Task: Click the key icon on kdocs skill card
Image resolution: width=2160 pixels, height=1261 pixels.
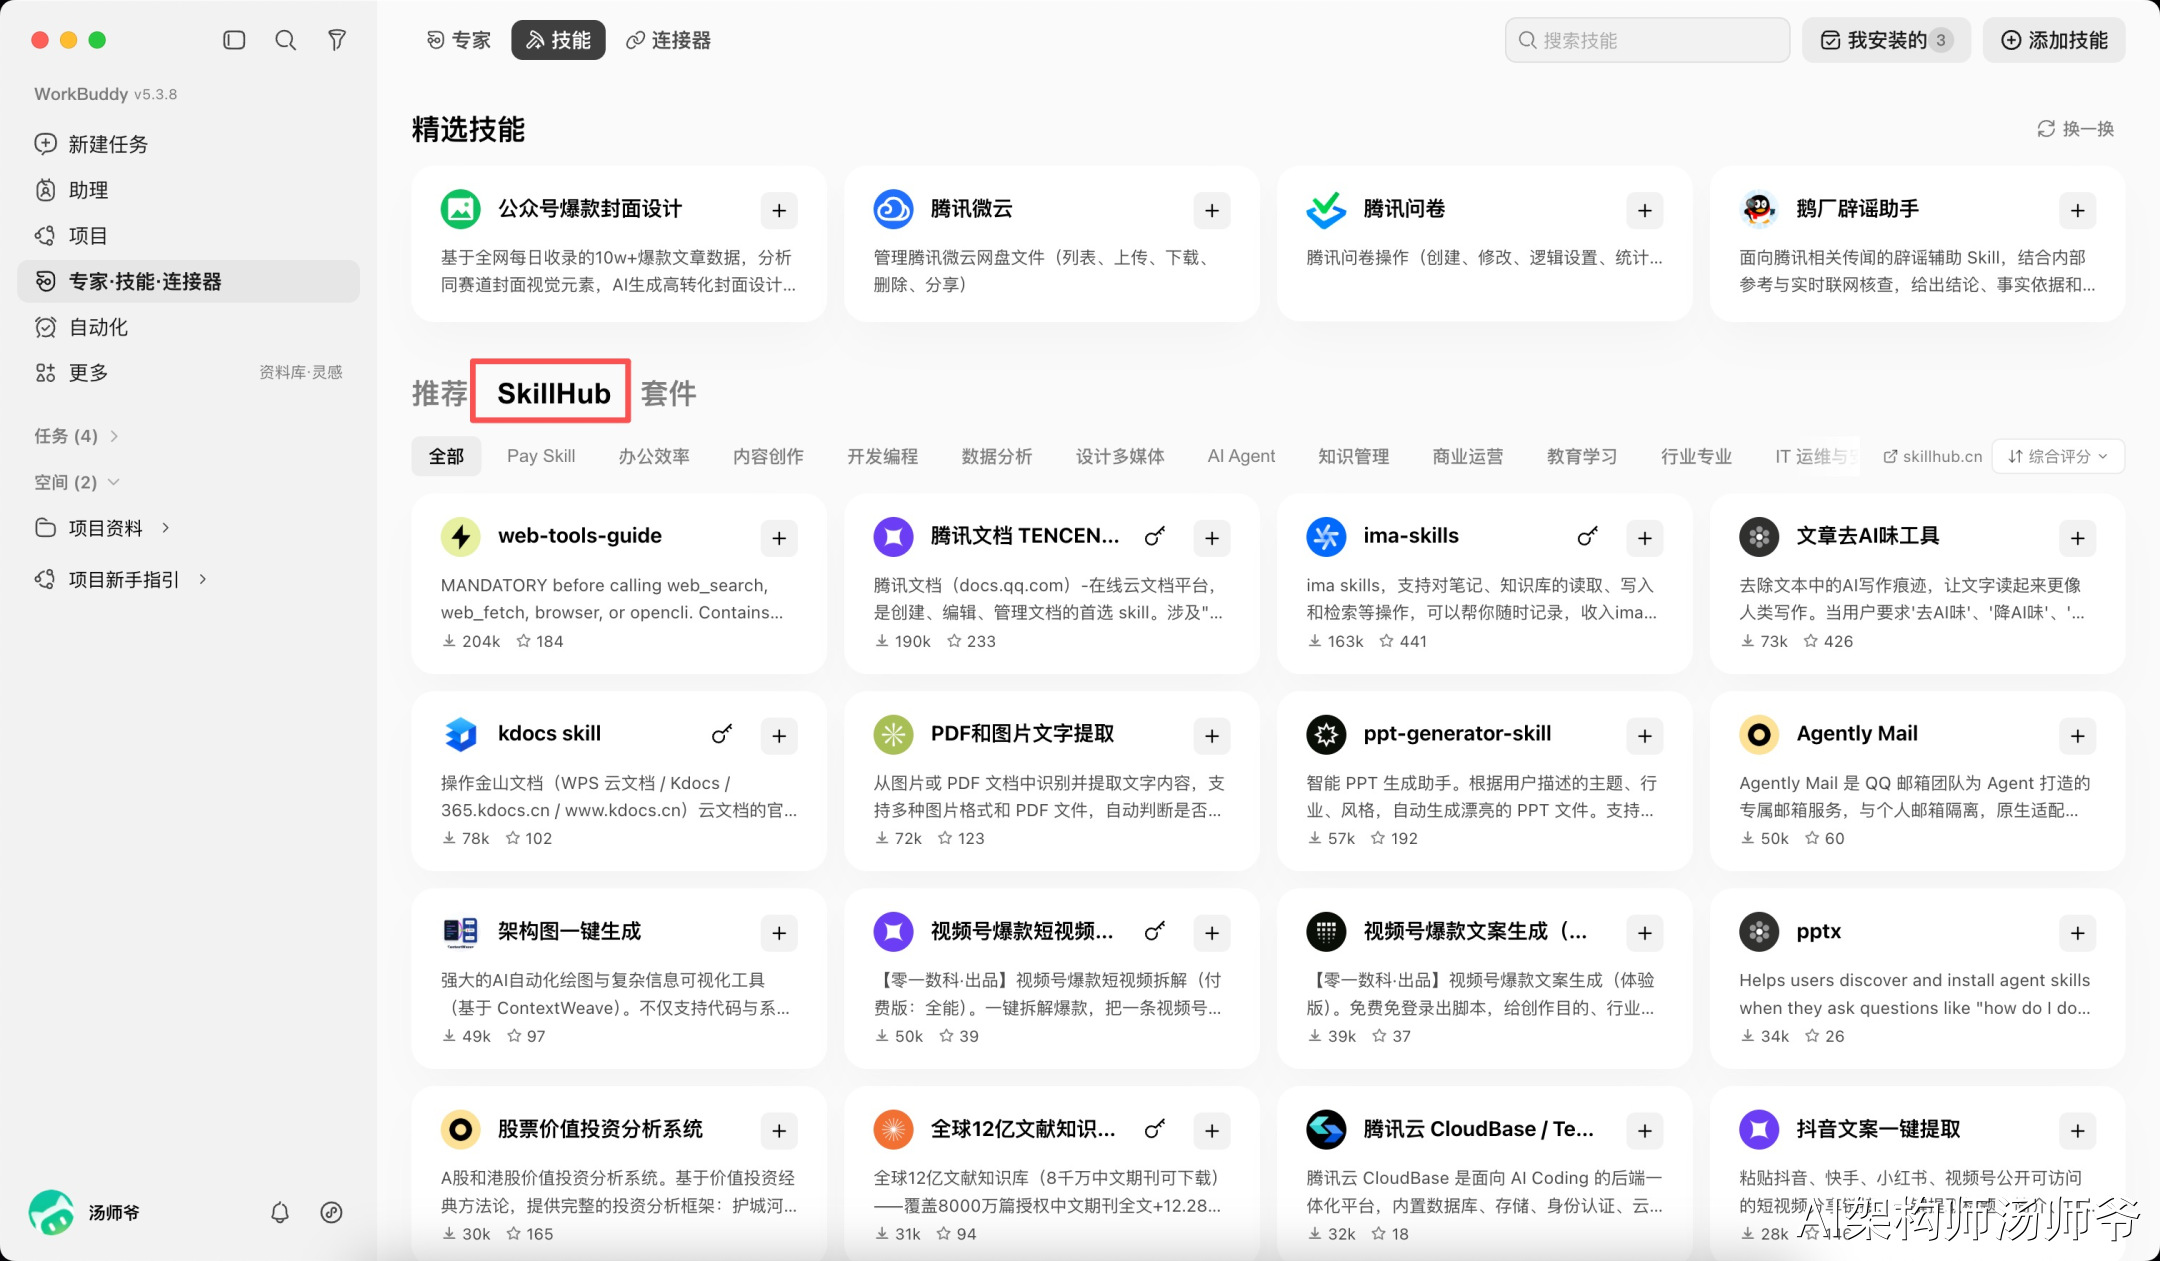Action: pos(721,735)
